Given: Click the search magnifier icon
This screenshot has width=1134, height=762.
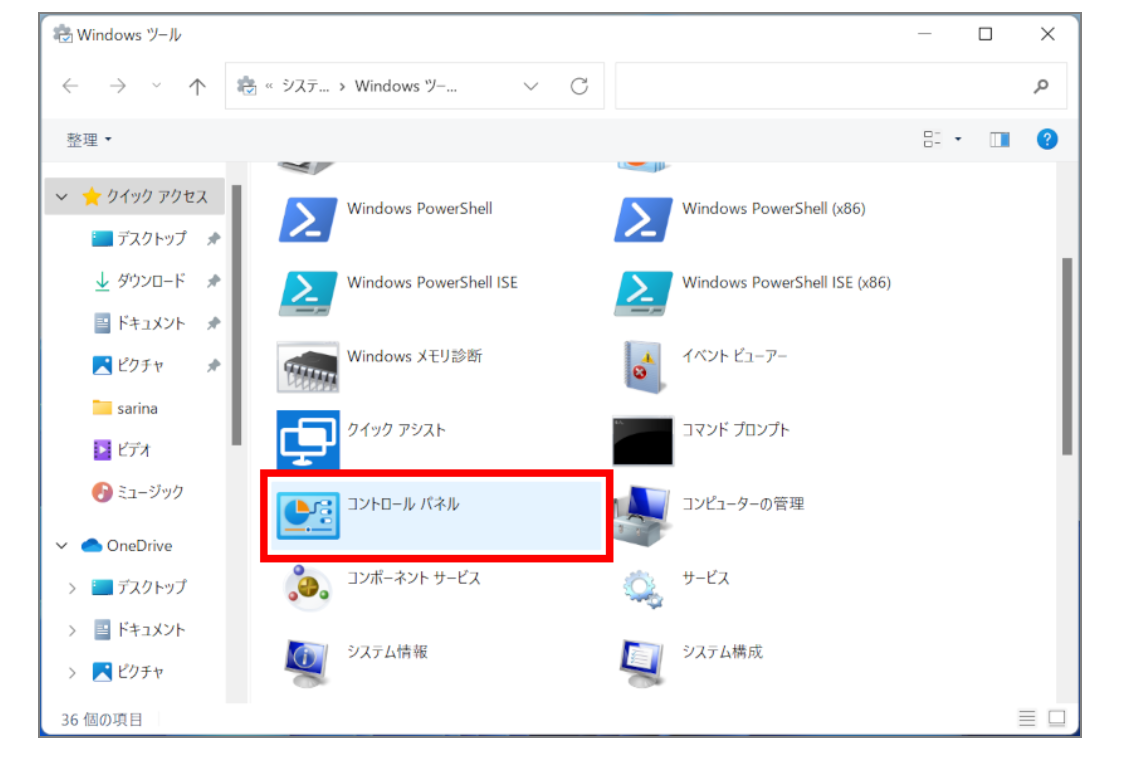Looking at the screenshot, I should click(1041, 86).
